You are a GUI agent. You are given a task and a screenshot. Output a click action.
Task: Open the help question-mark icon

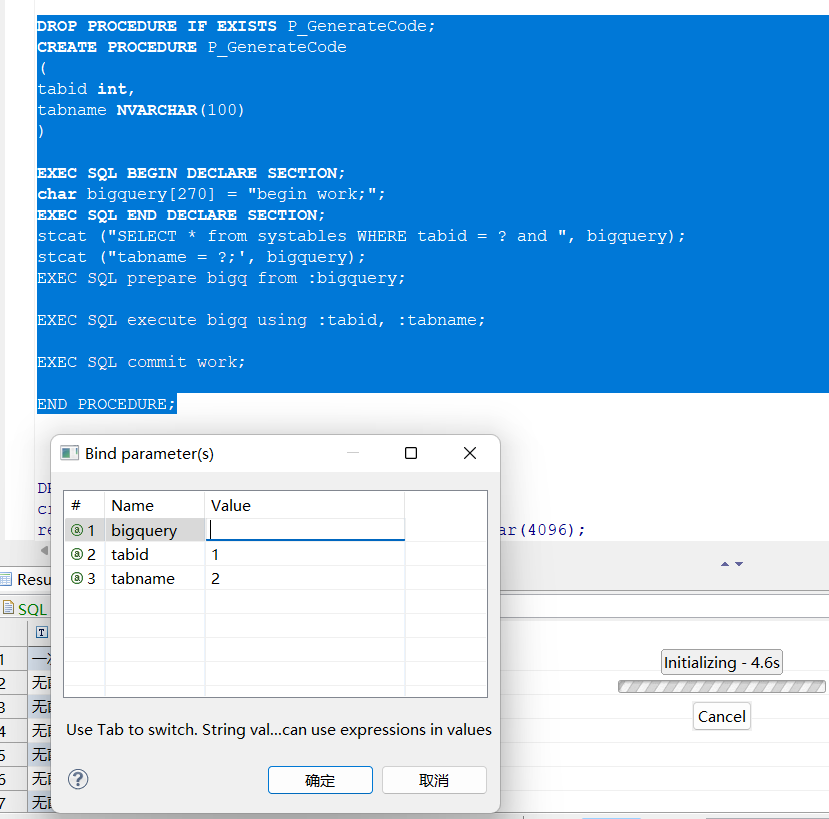[x=78, y=779]
